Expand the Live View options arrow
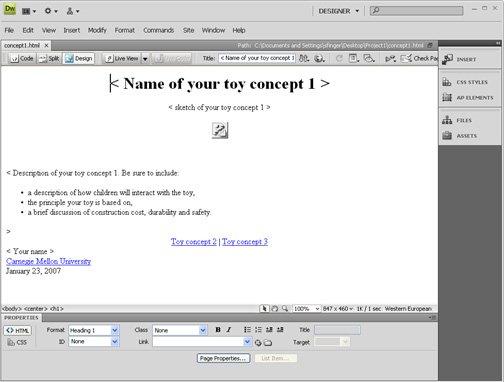This screenshot has height=382, width=504. point(145,59)
